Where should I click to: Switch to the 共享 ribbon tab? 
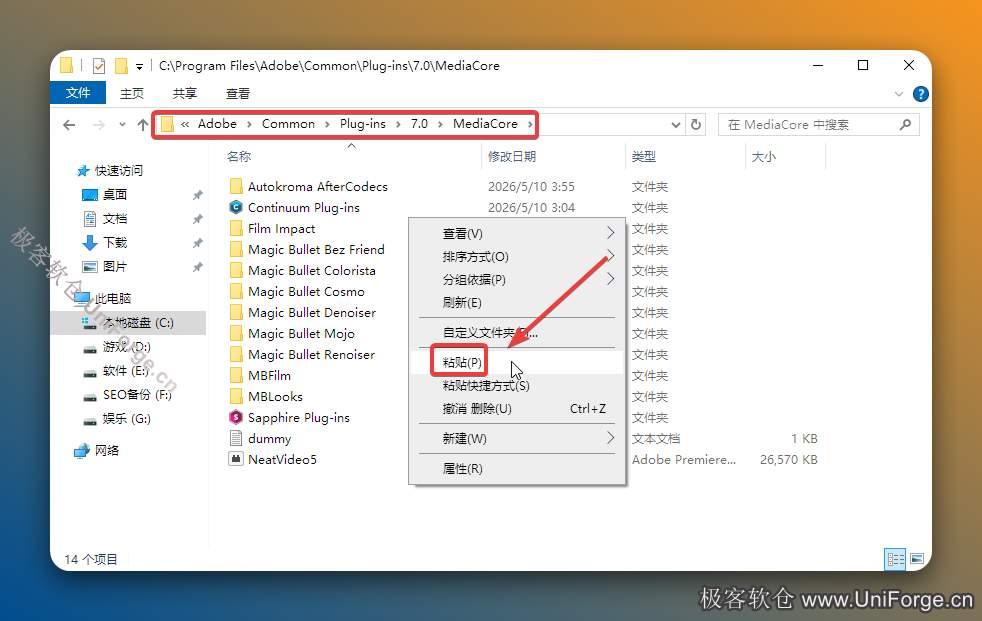point(185,93)
